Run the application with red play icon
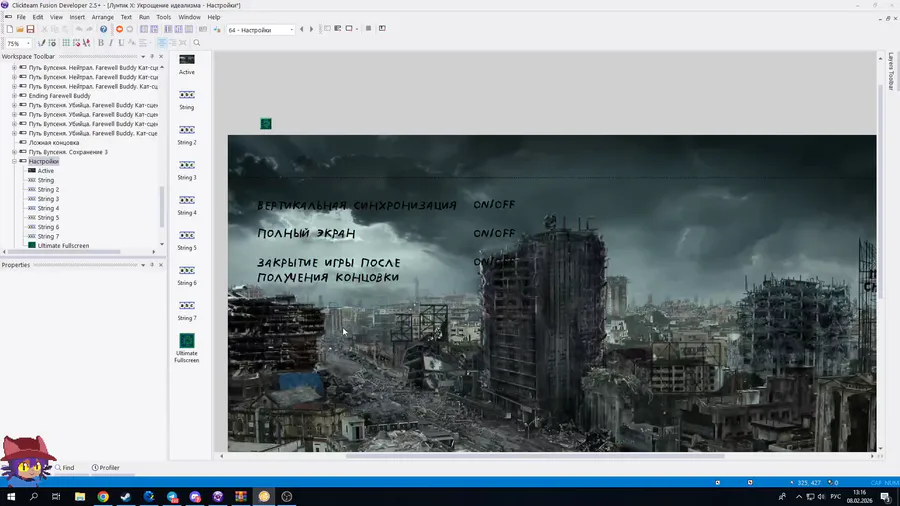This screenshot has width=900, height=506. click(119, 29)
